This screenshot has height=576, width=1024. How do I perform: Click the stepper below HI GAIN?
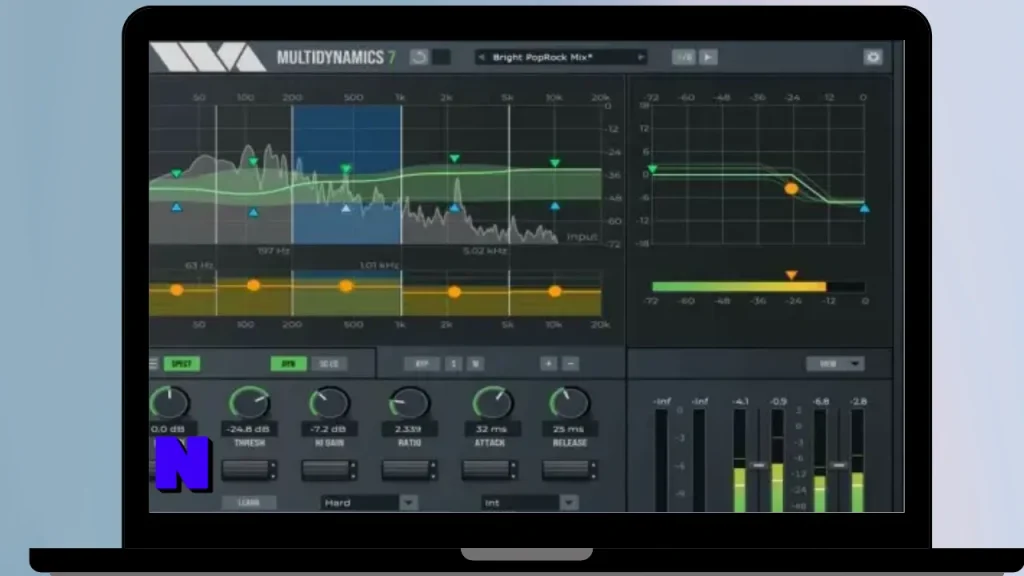click(328, 470)
